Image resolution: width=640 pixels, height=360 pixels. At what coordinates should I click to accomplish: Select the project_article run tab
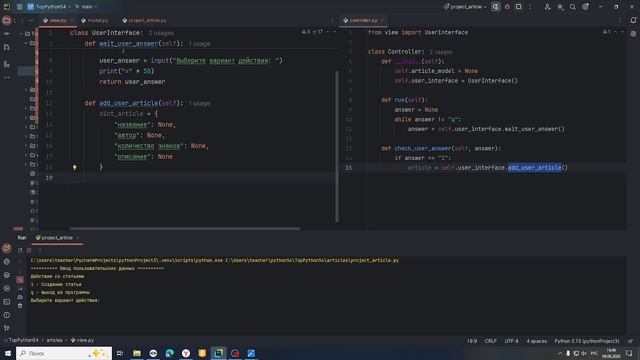pyautogui.click(x=57, y=238)
